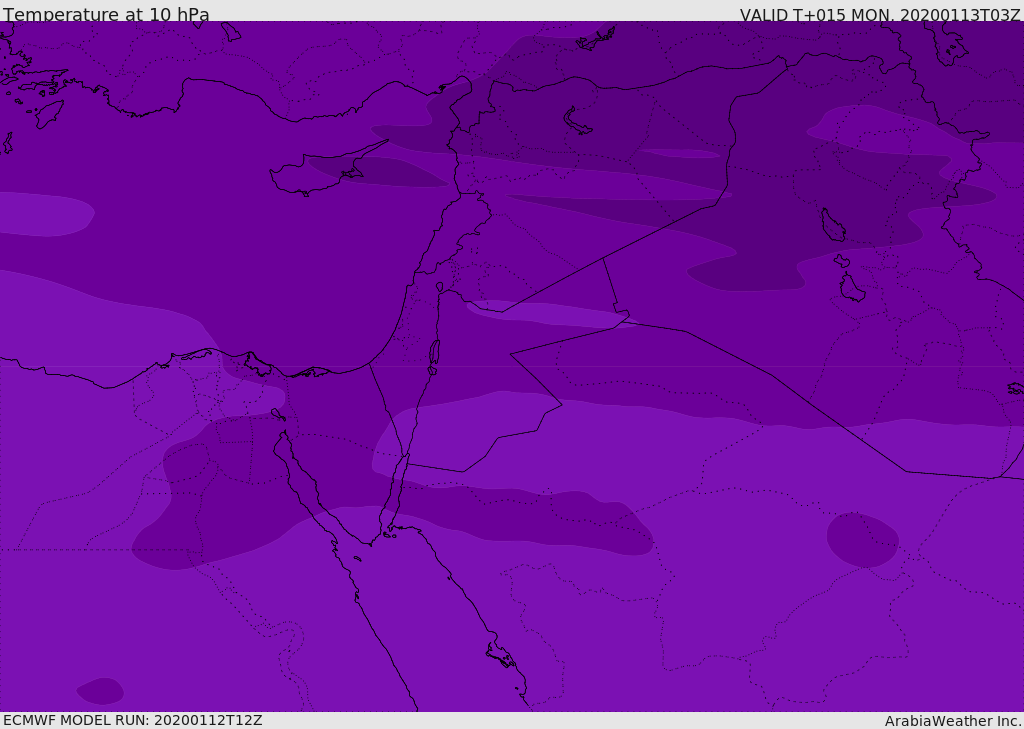
Task: Click the 'VALID T+015 MON. 20200113T03Z' label
Action: click(880, 14)
